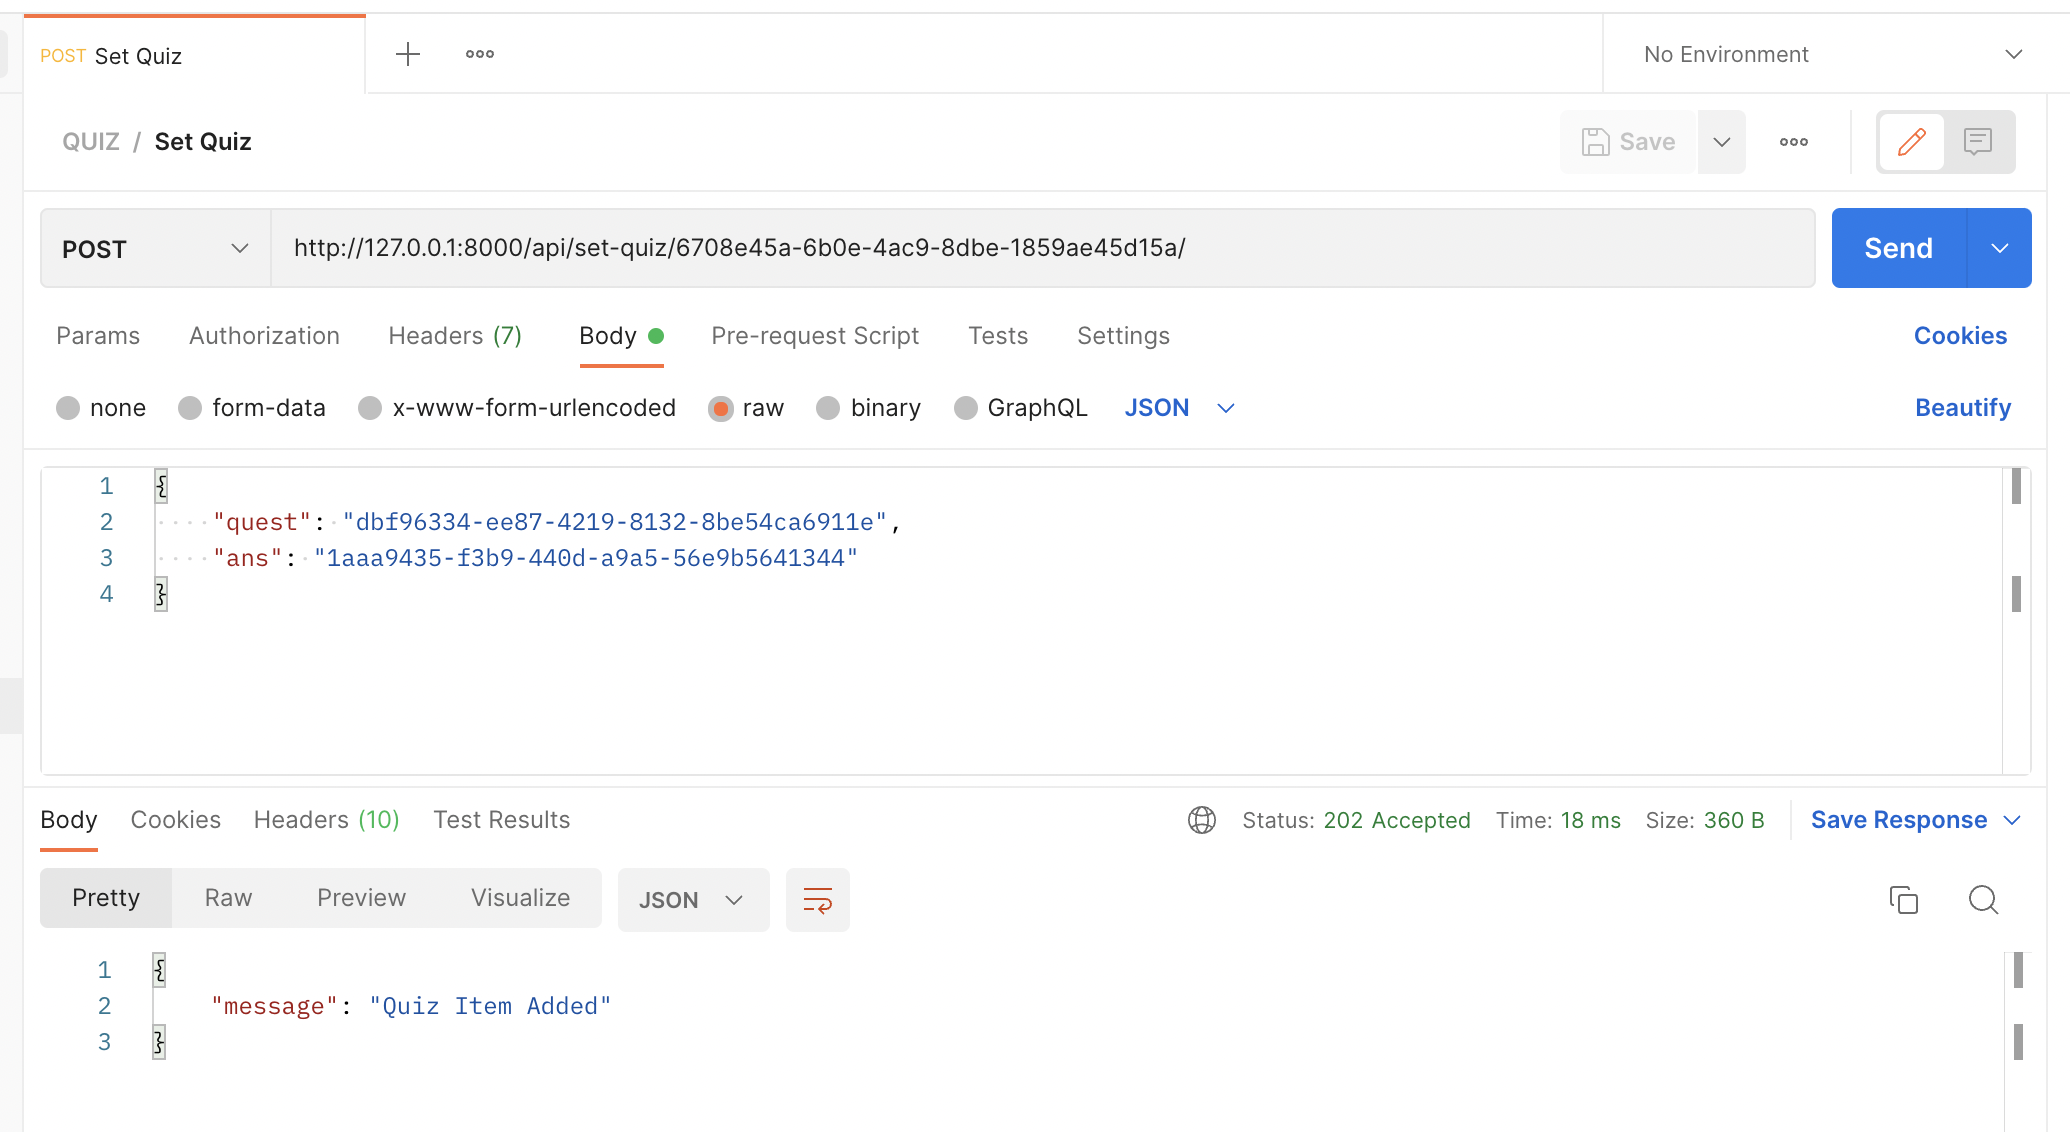Choose the GraphQL body type
The width and height of the screenshot is (2070, 1132).
tap(965, 408)
